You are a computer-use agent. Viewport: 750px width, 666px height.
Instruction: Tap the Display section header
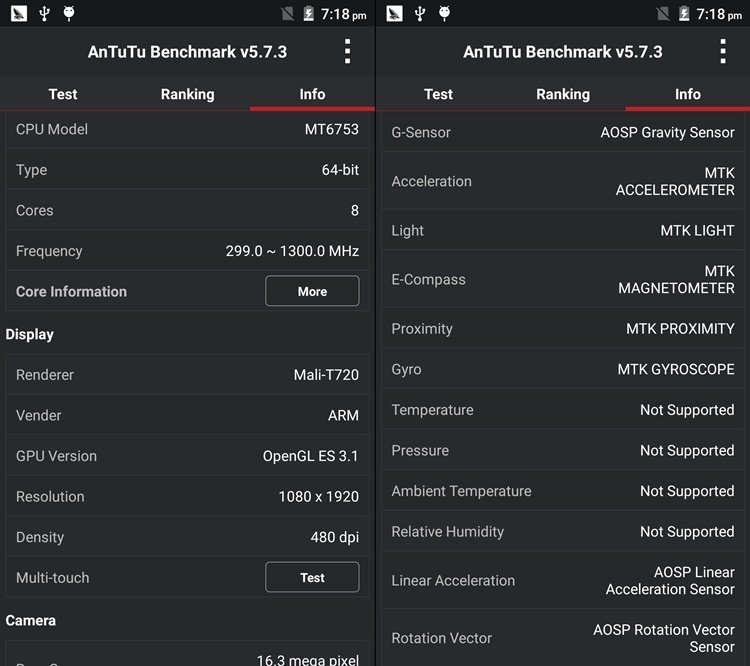coord(30,334)
